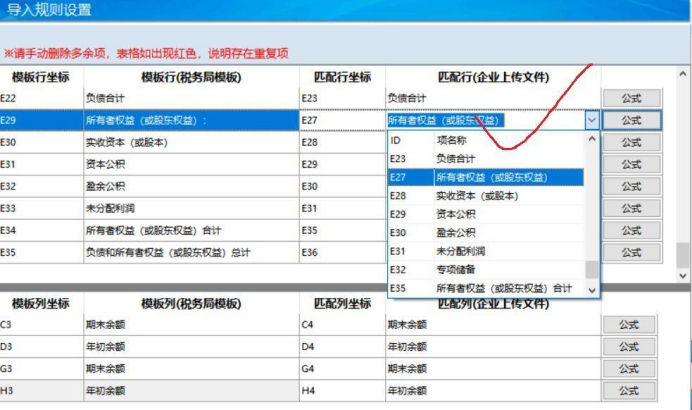
Task: Click the 匹配列坐标 column header
Action: click(340, 303)
